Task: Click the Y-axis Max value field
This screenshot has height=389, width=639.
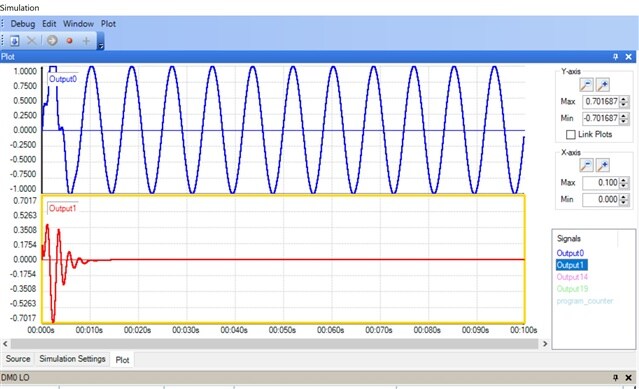Action: click(601, 101)
